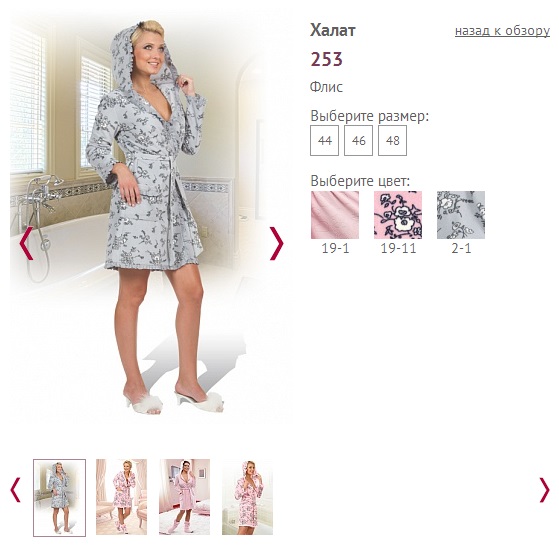559x545 pixels.
Task: Choose size 46
Action: [x=358, y=140]
